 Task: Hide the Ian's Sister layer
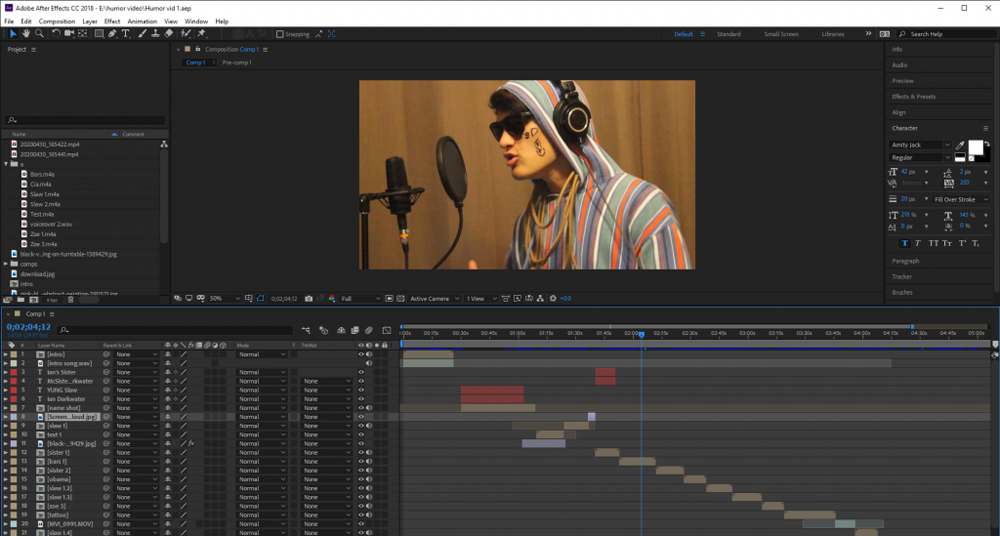361,372
